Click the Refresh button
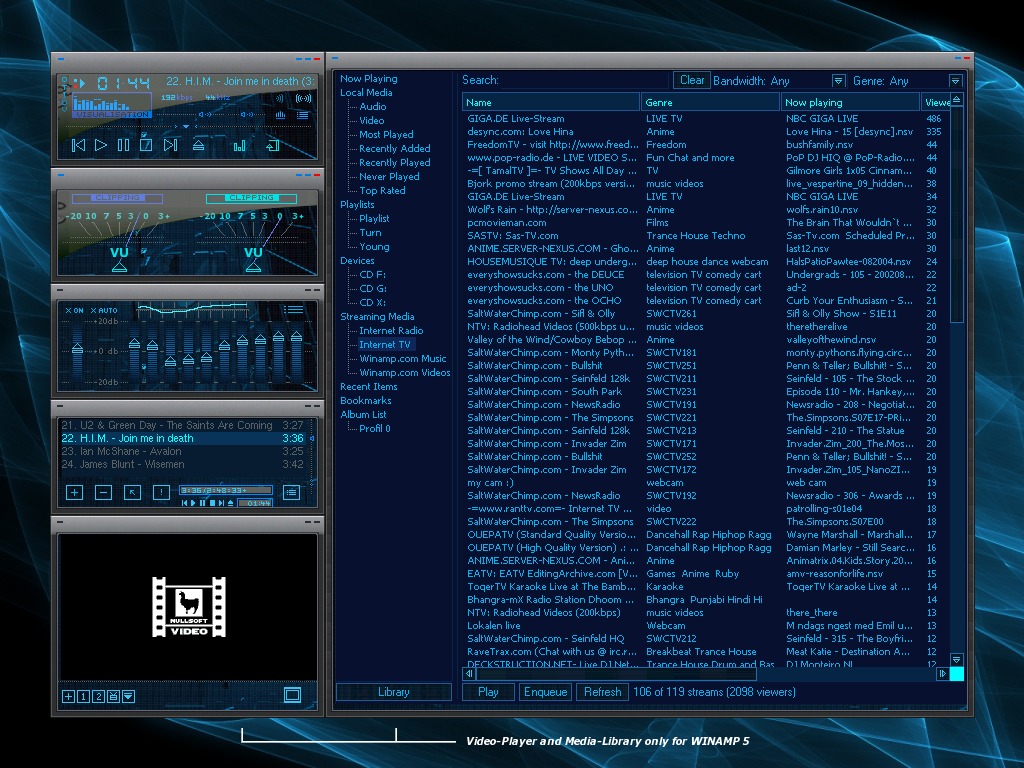This screenshot has height=768, width=1024. pyautogui.click(x=602, y=692)
